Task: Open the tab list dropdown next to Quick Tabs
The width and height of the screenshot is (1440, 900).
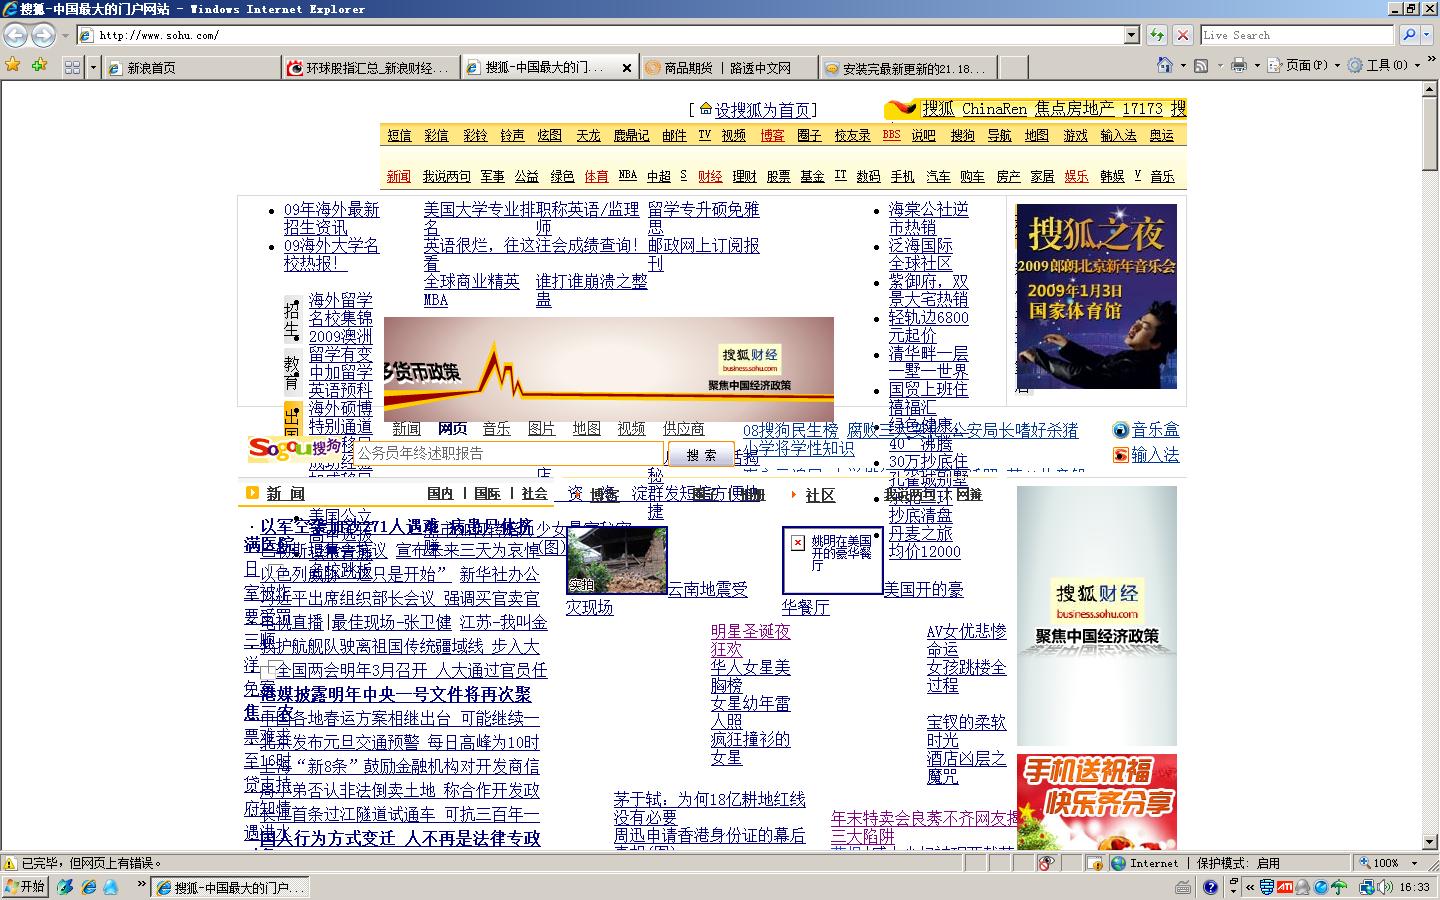Action: 93,67
